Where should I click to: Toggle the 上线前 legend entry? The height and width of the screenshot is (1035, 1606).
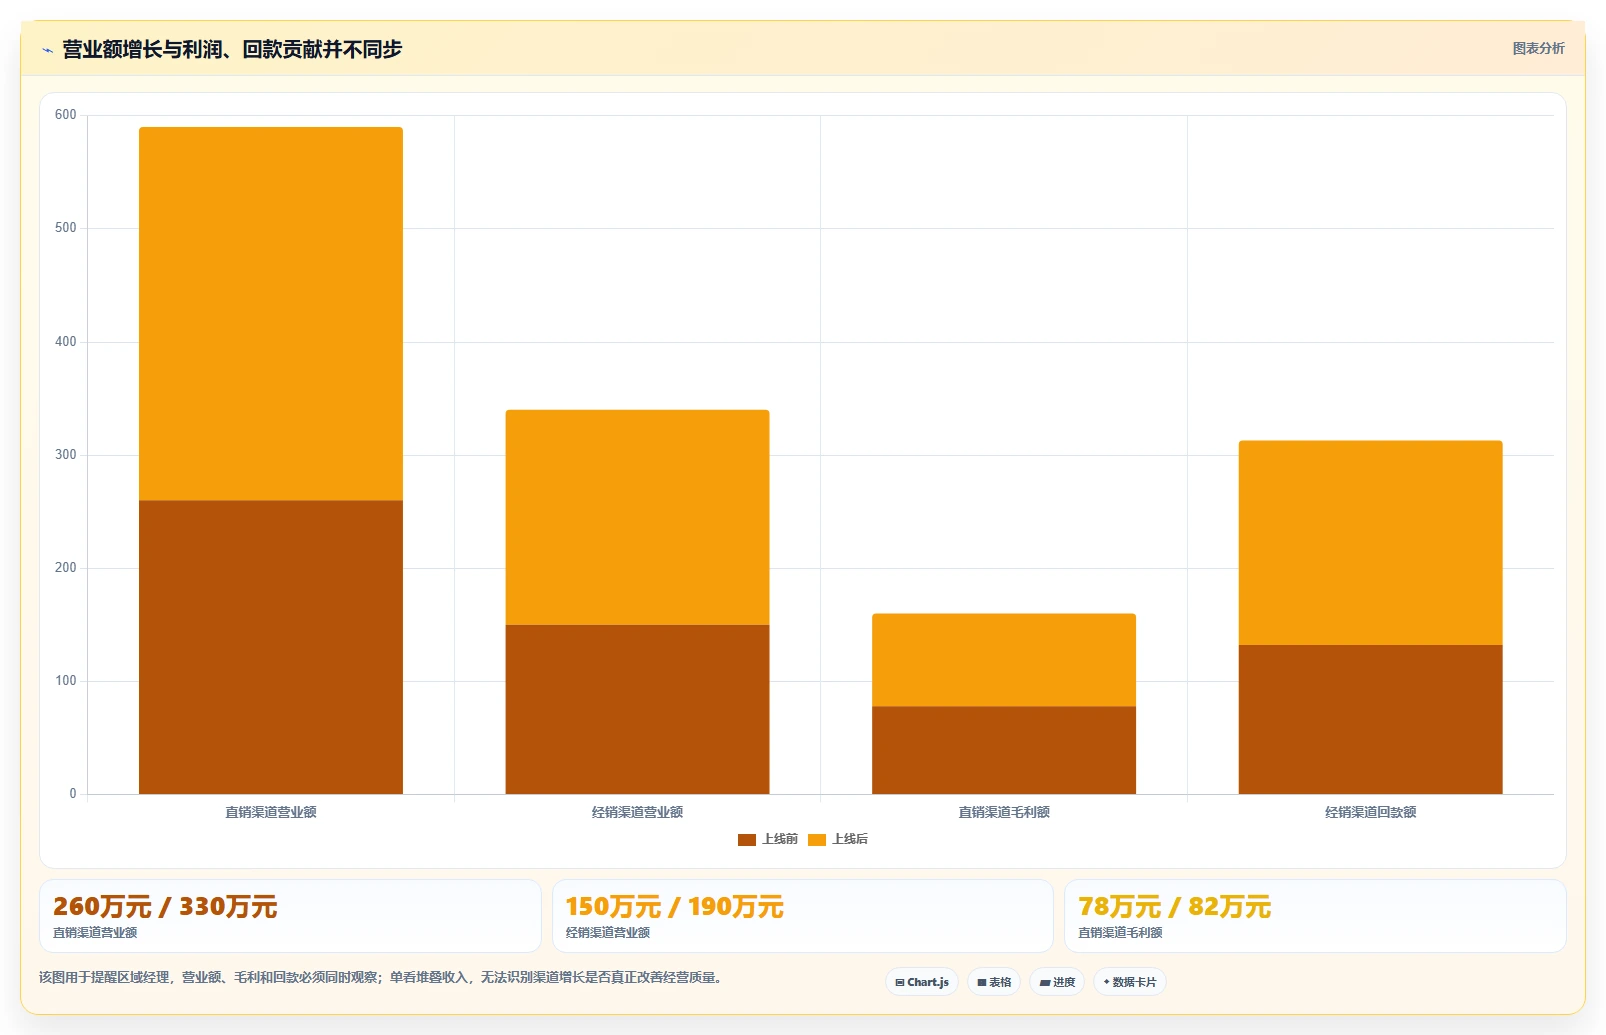click(767, 839)
